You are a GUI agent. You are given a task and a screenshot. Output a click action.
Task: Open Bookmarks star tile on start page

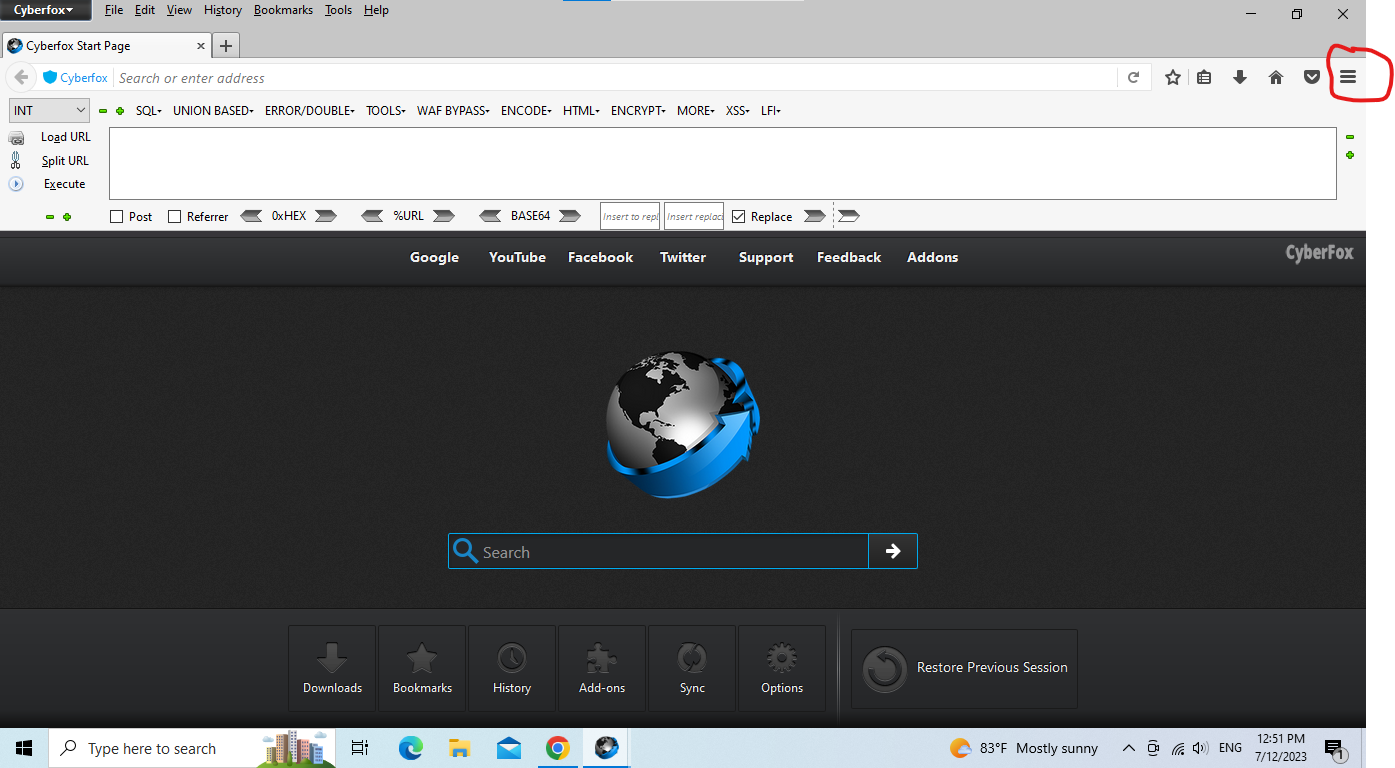point(422,668)
